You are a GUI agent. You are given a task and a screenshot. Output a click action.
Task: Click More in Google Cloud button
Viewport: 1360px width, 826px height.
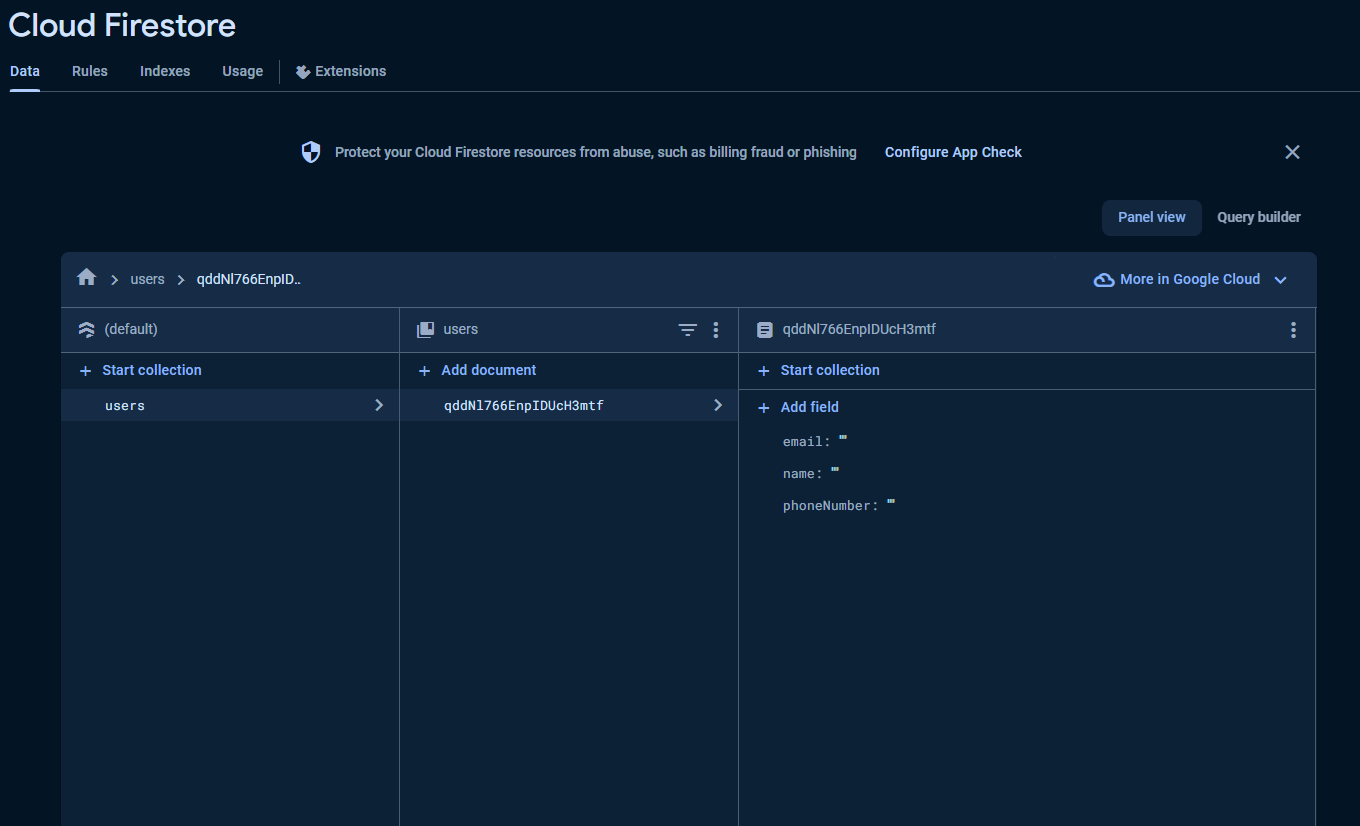[x=1190, y=280]
